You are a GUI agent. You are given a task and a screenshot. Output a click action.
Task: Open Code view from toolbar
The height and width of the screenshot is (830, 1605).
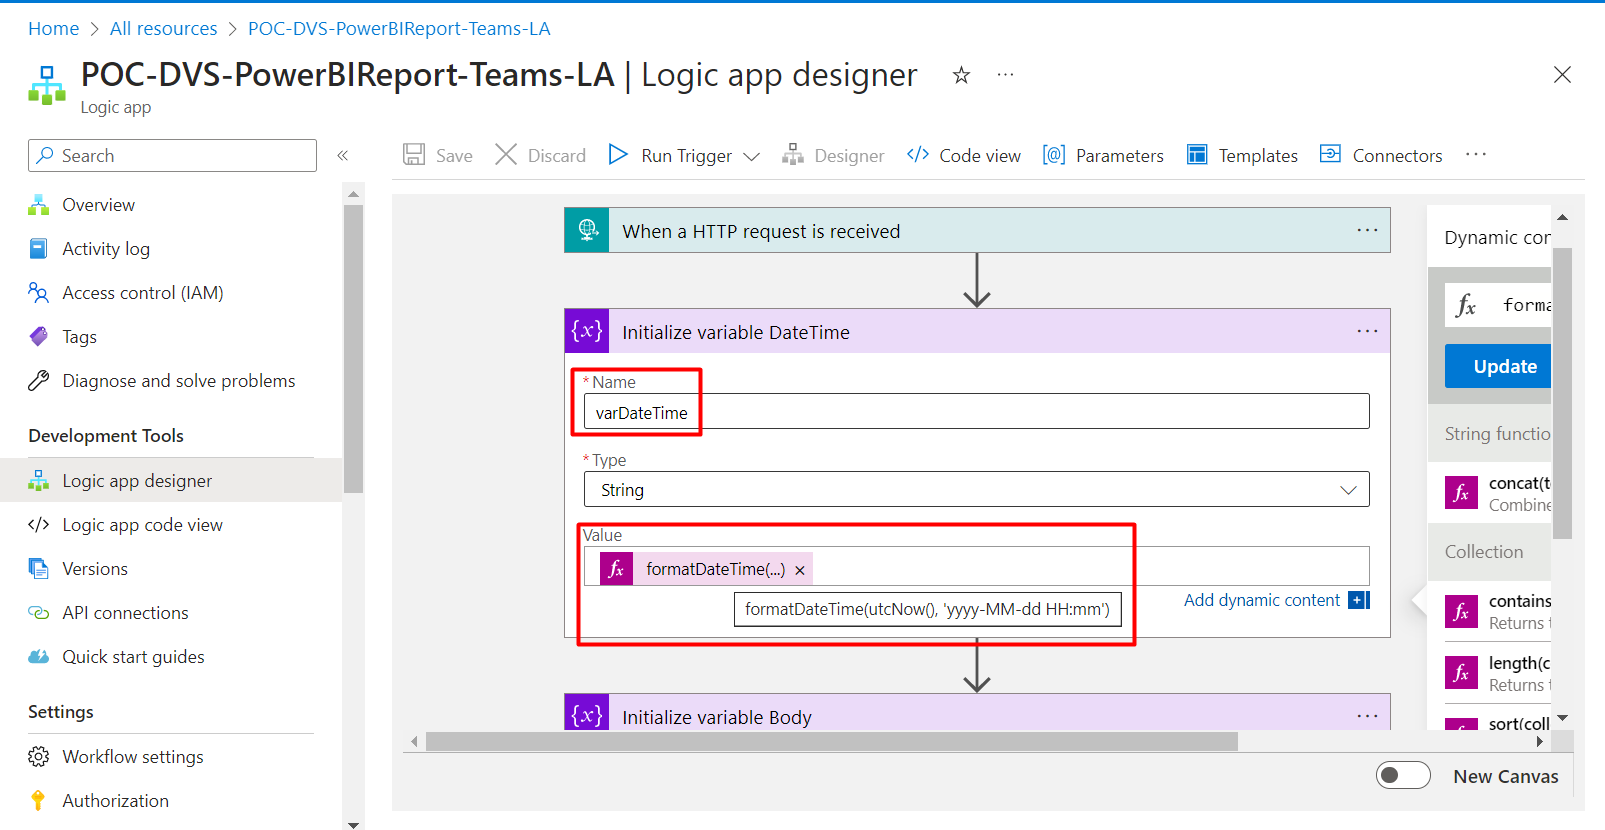963,155
